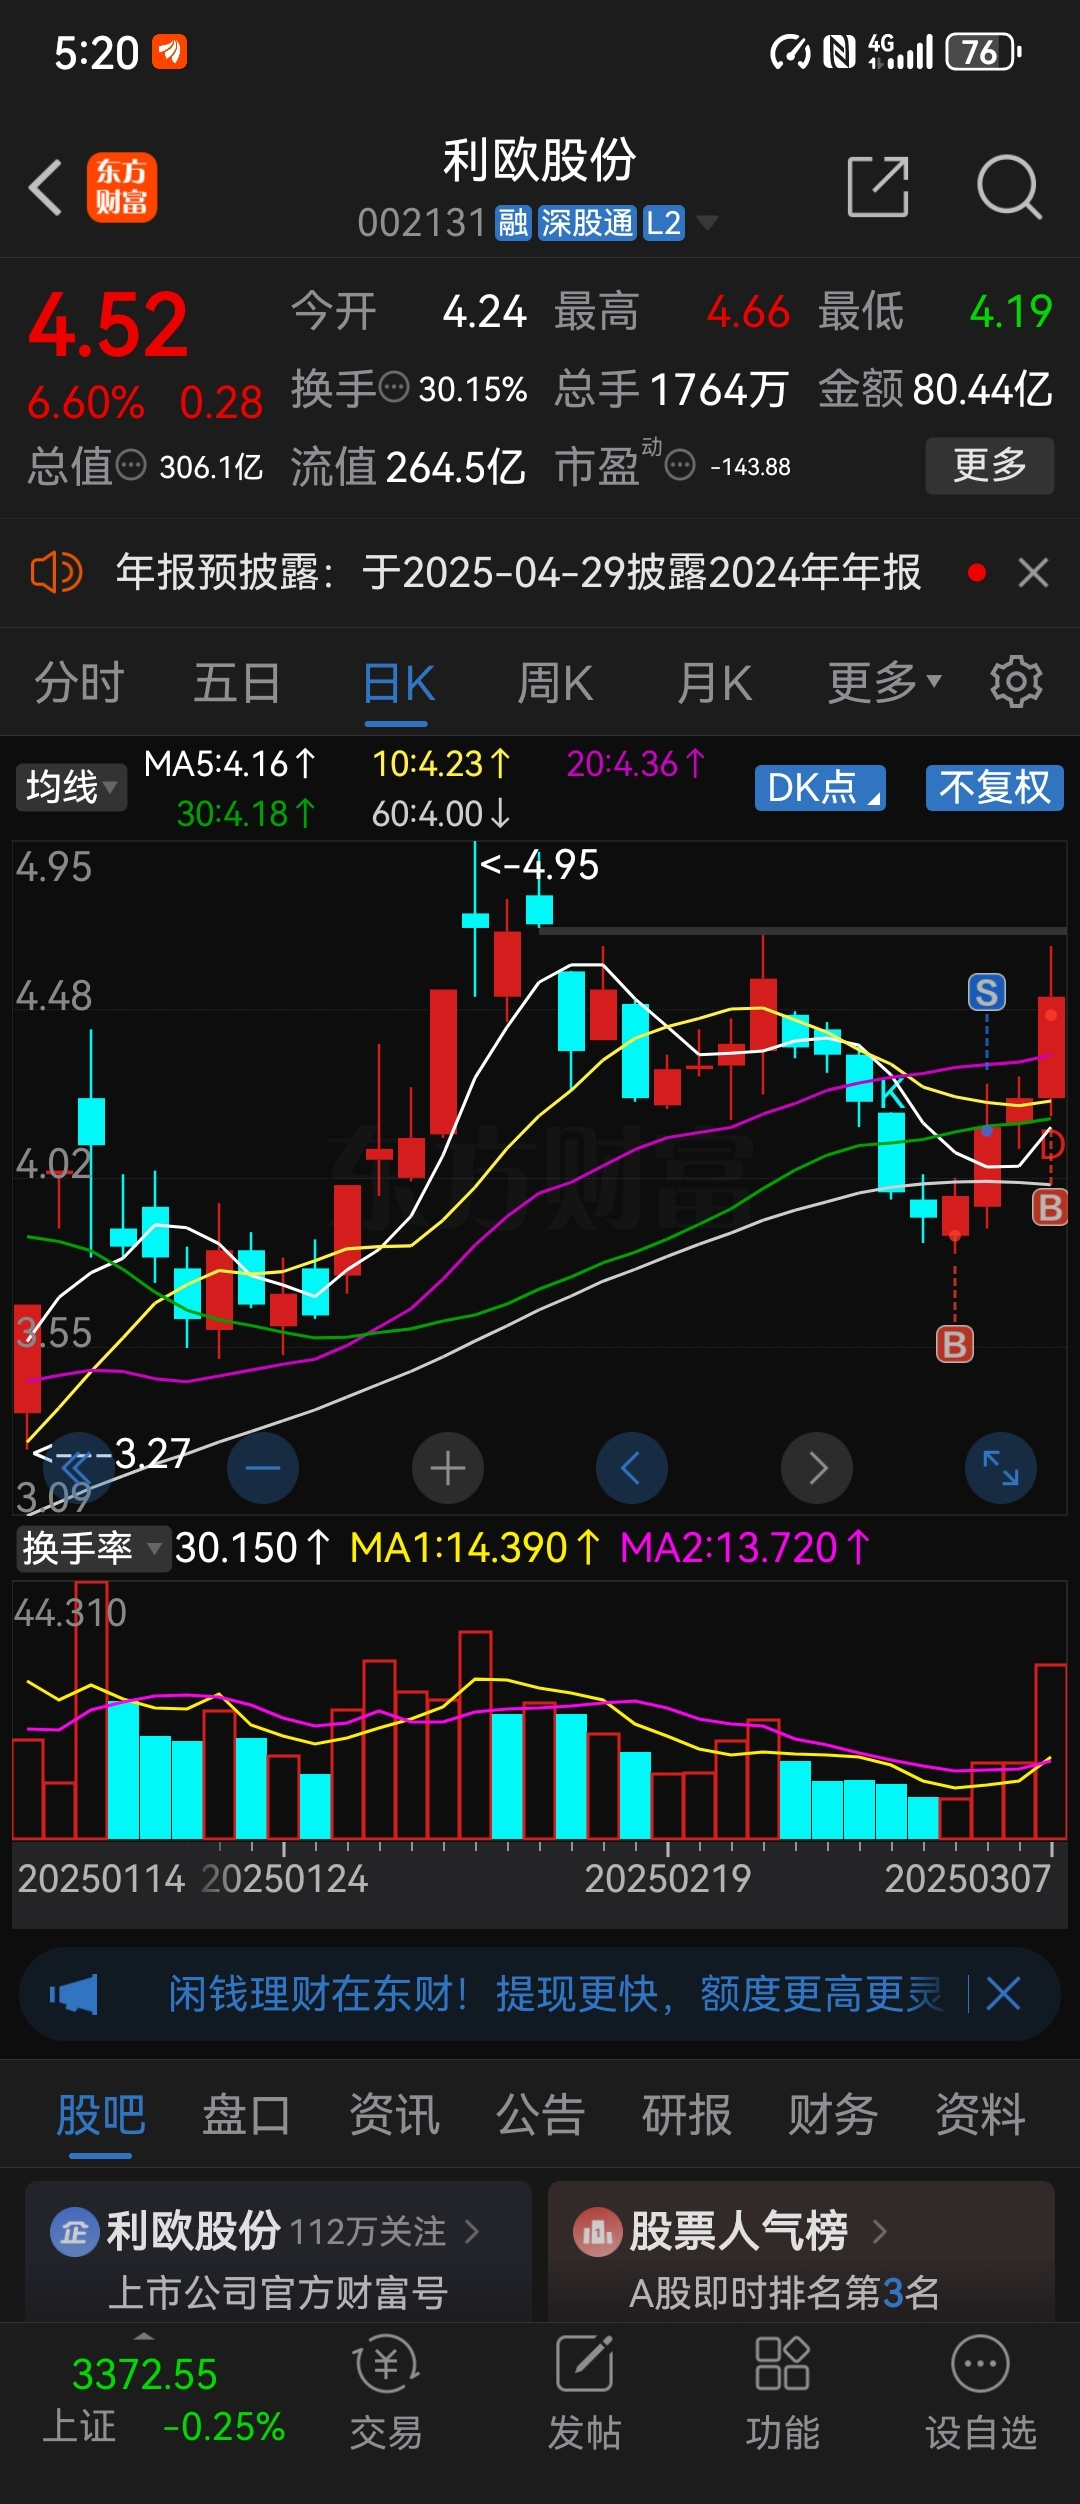The height and width of the screenshot is (2504, 1080).
Task: Tap 金额 80.44亿 value
Action: pyautogui.click(x=935, y=388)
